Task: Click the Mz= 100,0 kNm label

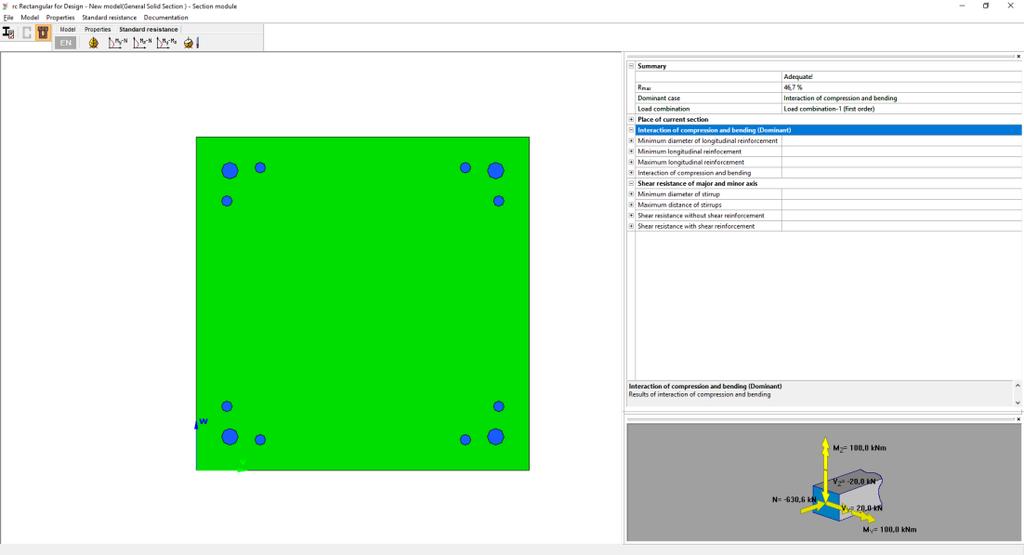Action: [x=859, y=448]
